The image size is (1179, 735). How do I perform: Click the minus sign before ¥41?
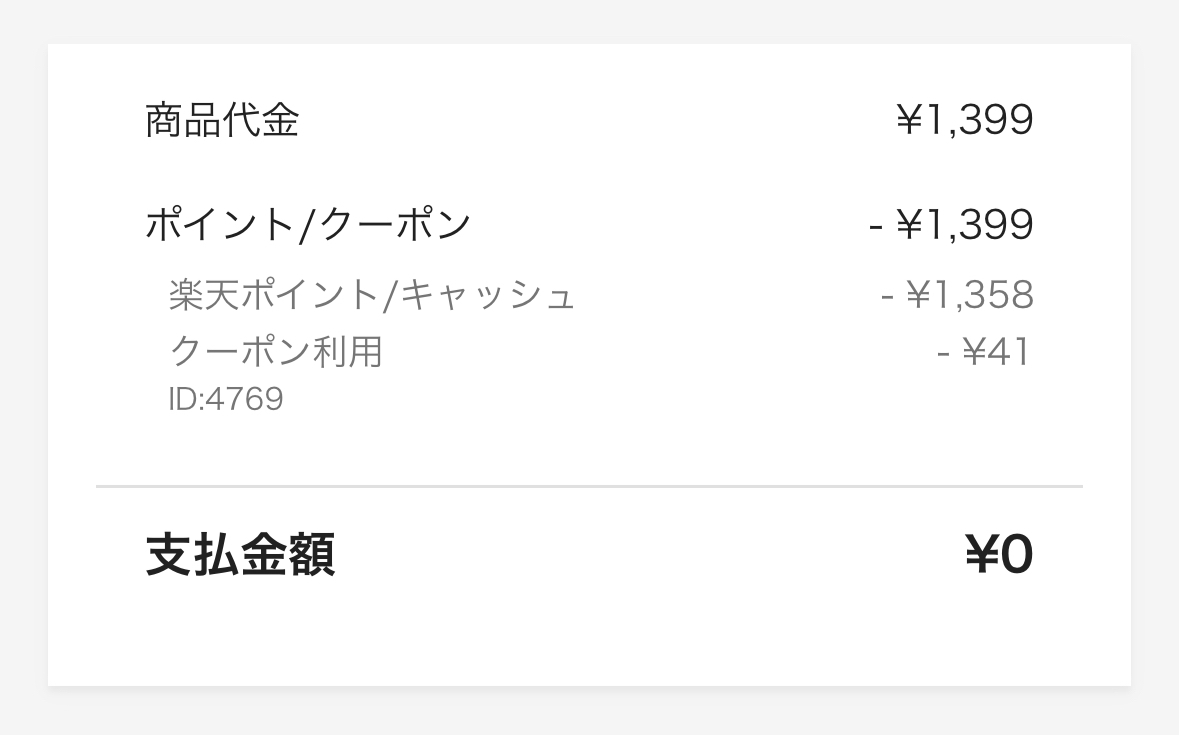click(x=944, y=352)
